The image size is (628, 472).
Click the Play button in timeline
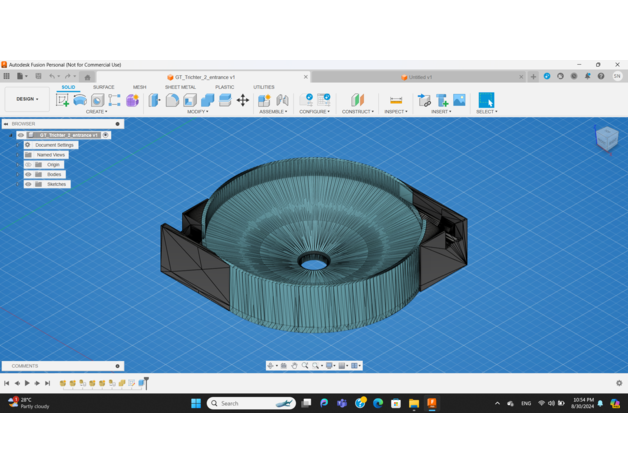tap(27, 383)
